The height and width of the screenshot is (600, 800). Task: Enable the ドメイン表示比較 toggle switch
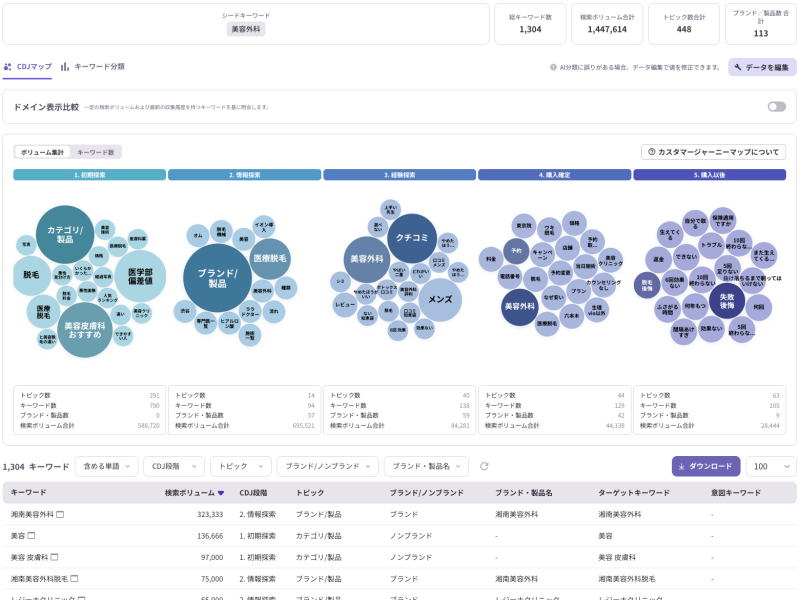[776, 106]
